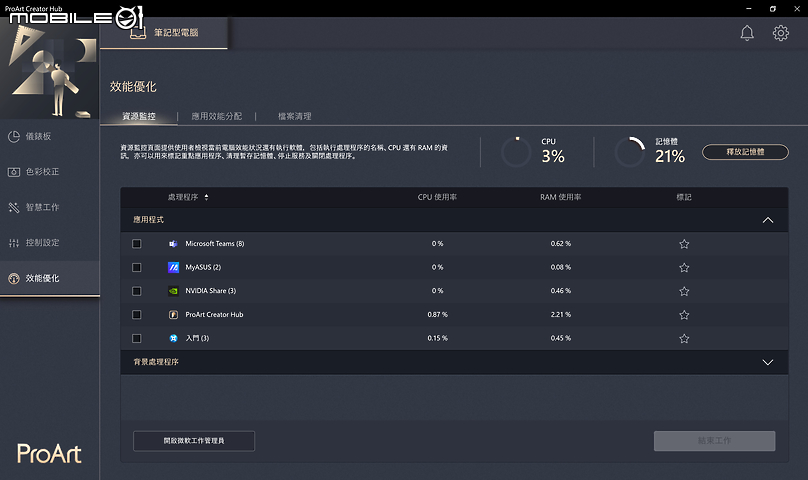
Task: Click the 入門 (3) process name
Action: 197,338
